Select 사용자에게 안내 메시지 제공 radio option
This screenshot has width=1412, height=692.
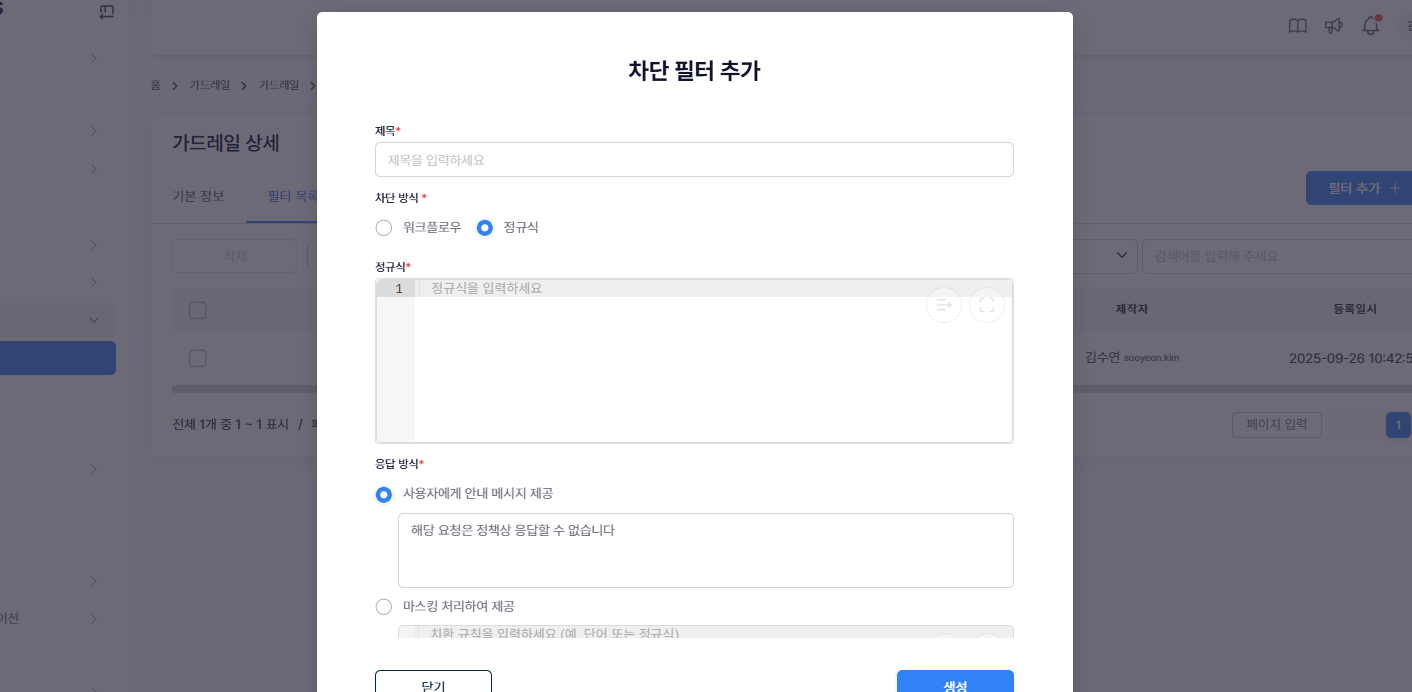pyautogui.click(x=384, y=494)
